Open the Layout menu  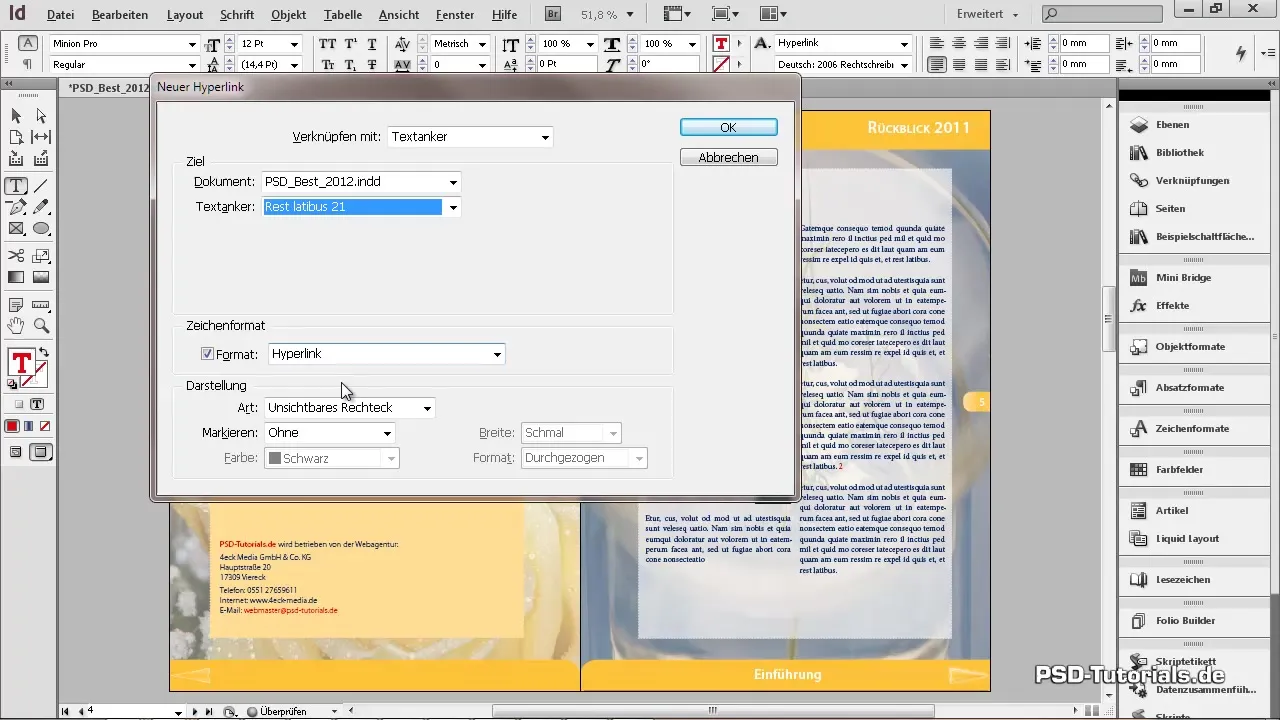click(185, 15)
